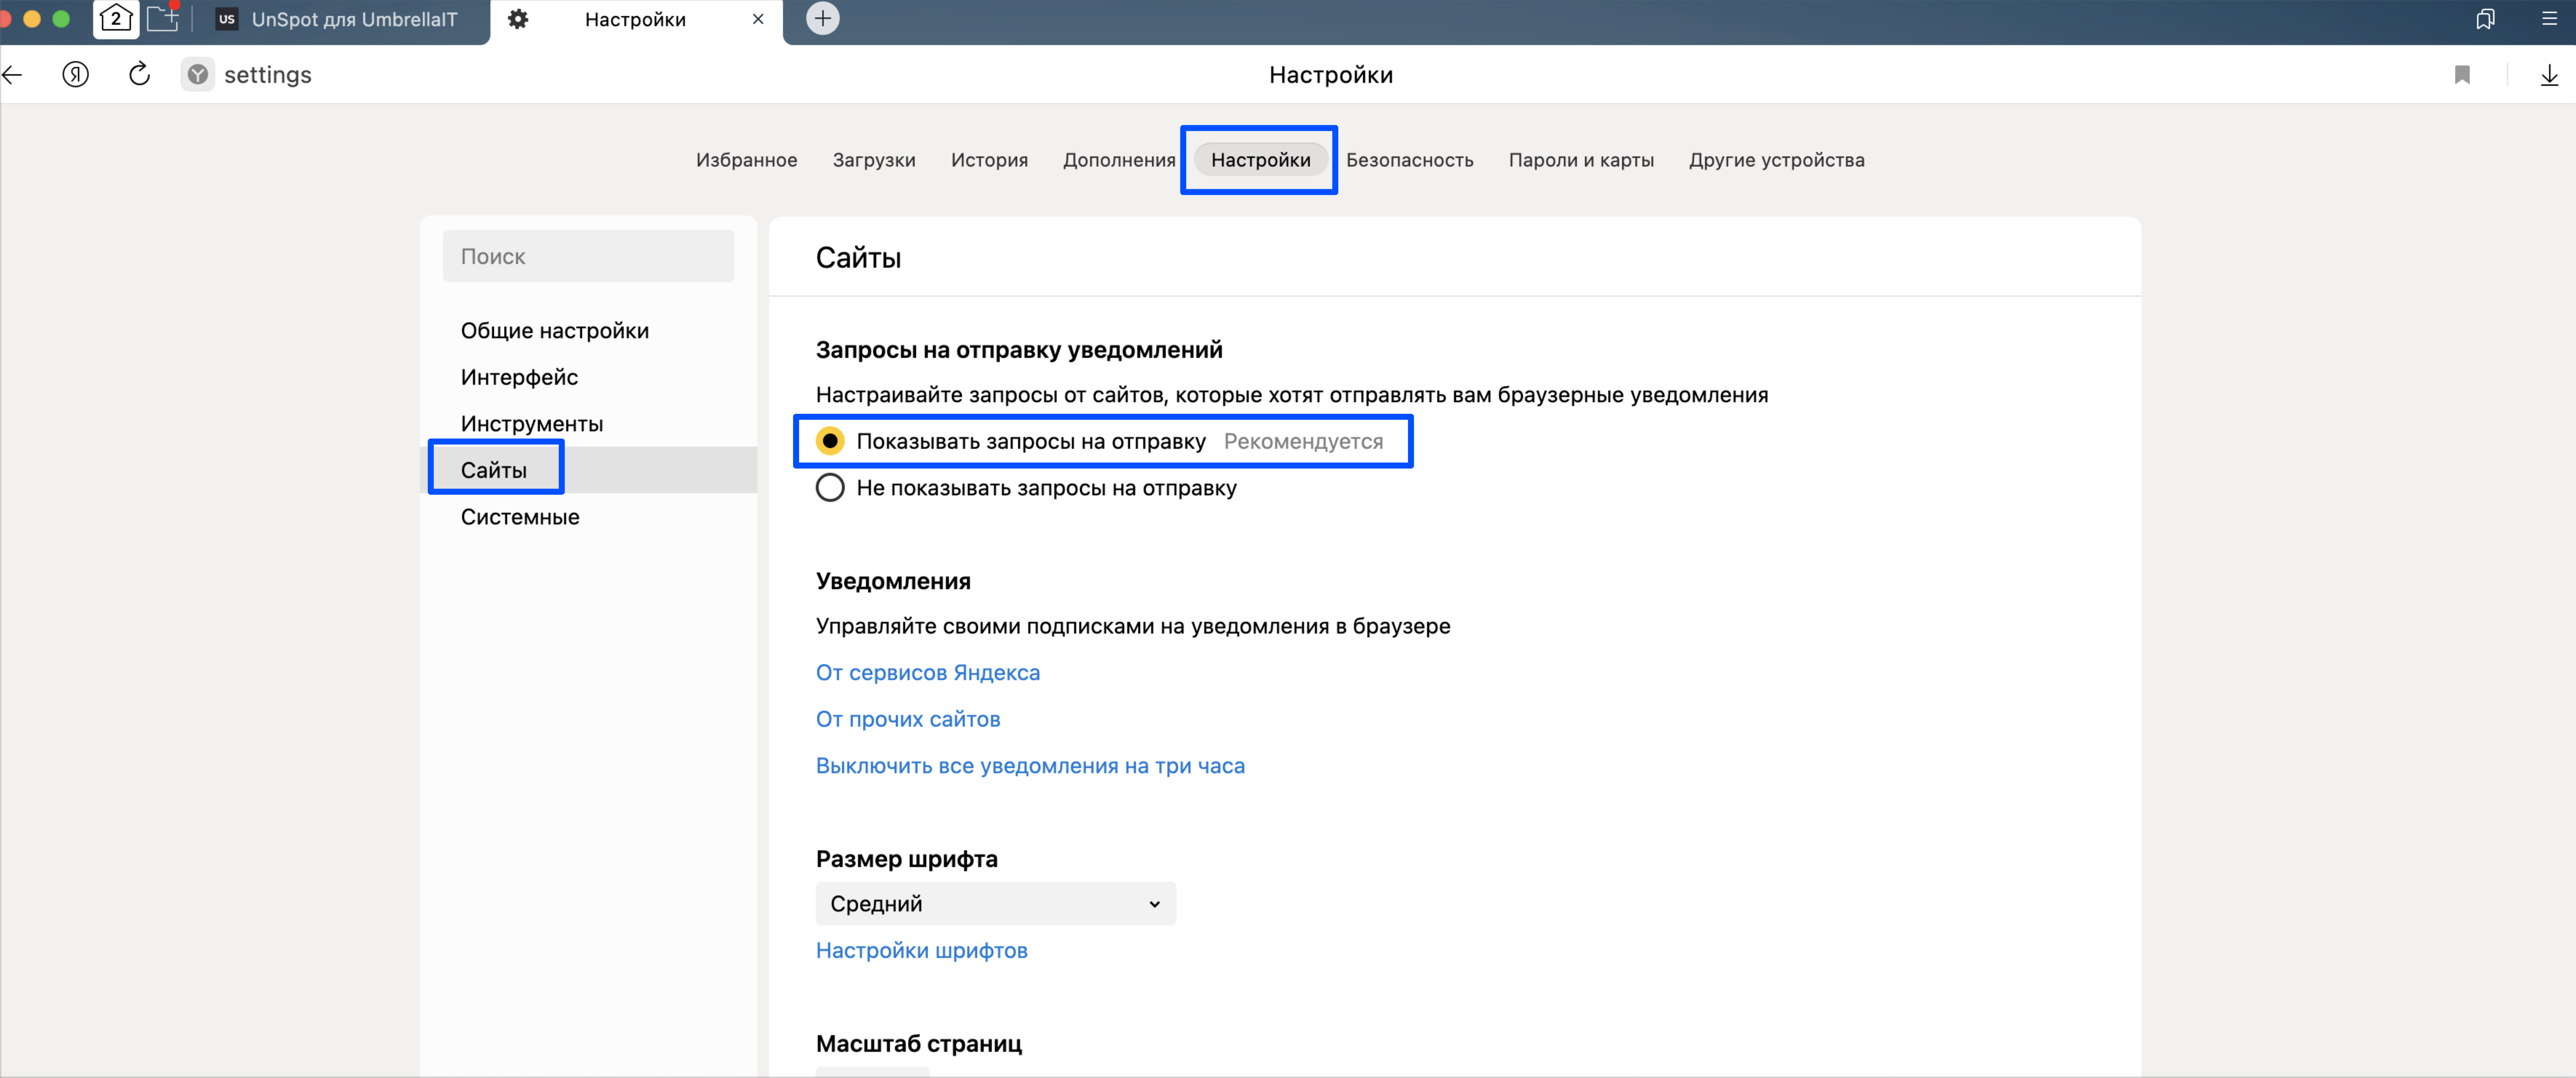Close the Настройки browser tab
Viewport: 2576px width, 1078px height.
pyautogui.click(x=758, y=19)
